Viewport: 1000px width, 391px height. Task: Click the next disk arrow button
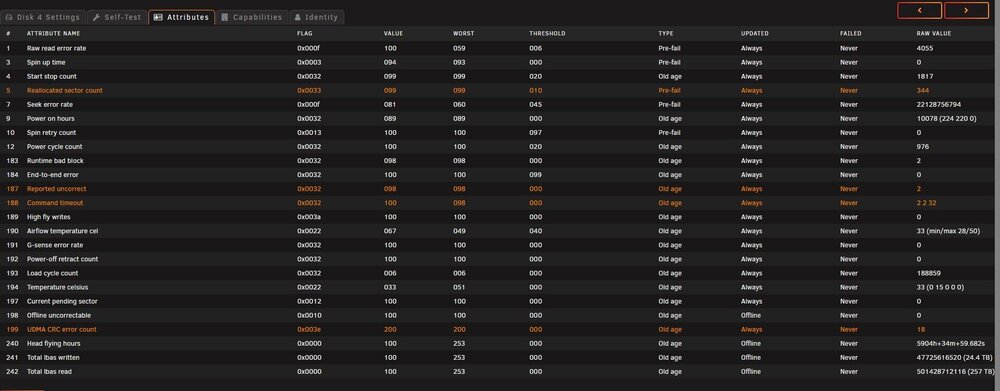click(x=966, y=10)
